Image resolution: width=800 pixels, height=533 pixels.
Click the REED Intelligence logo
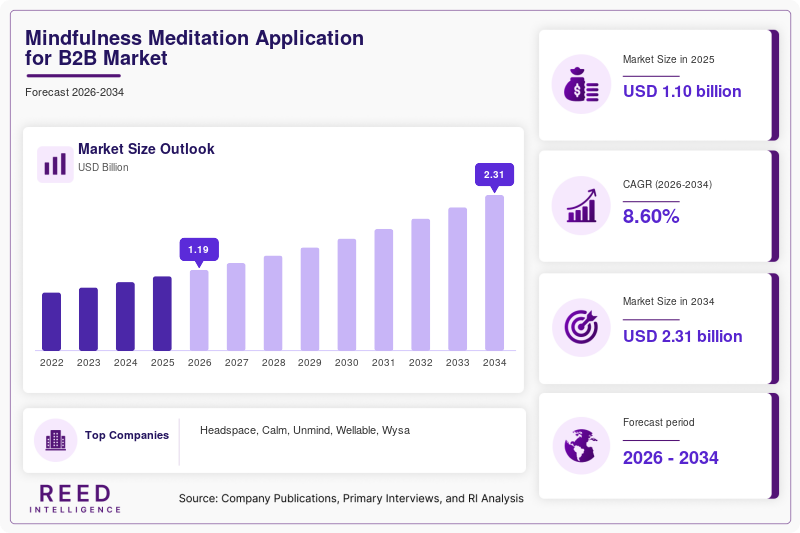75,498
